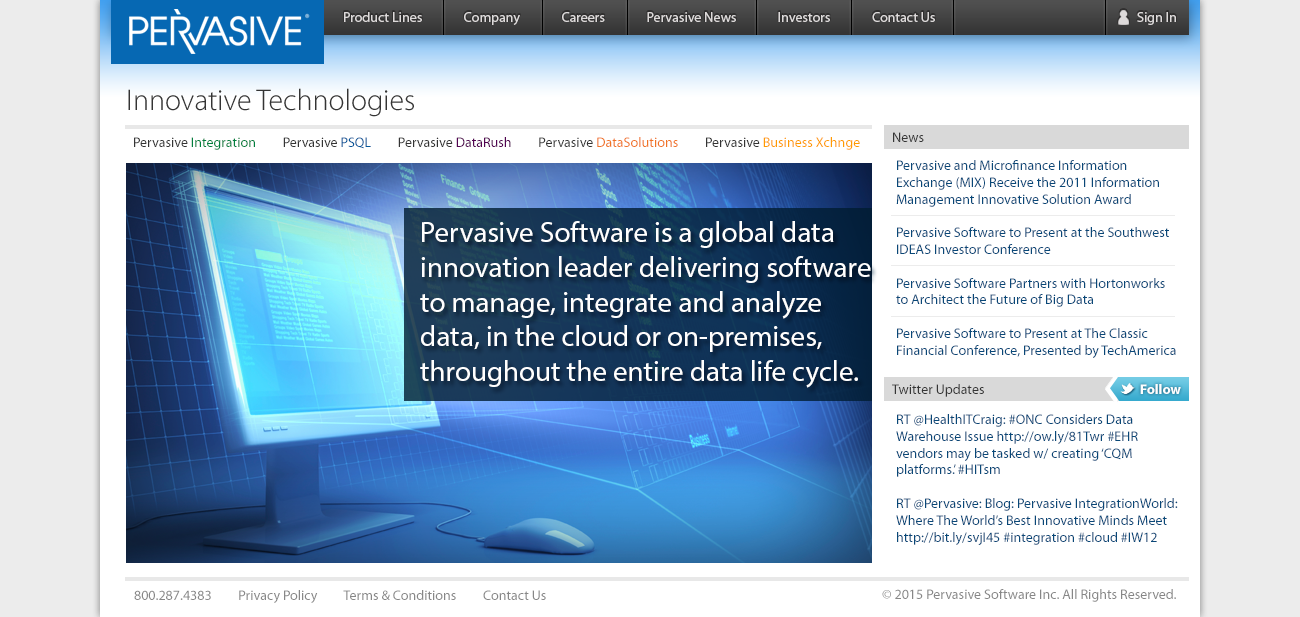1300x617 pixels.
Task: Click the Twitter bird icon on Follow
Action: [x=1126, y=389]
